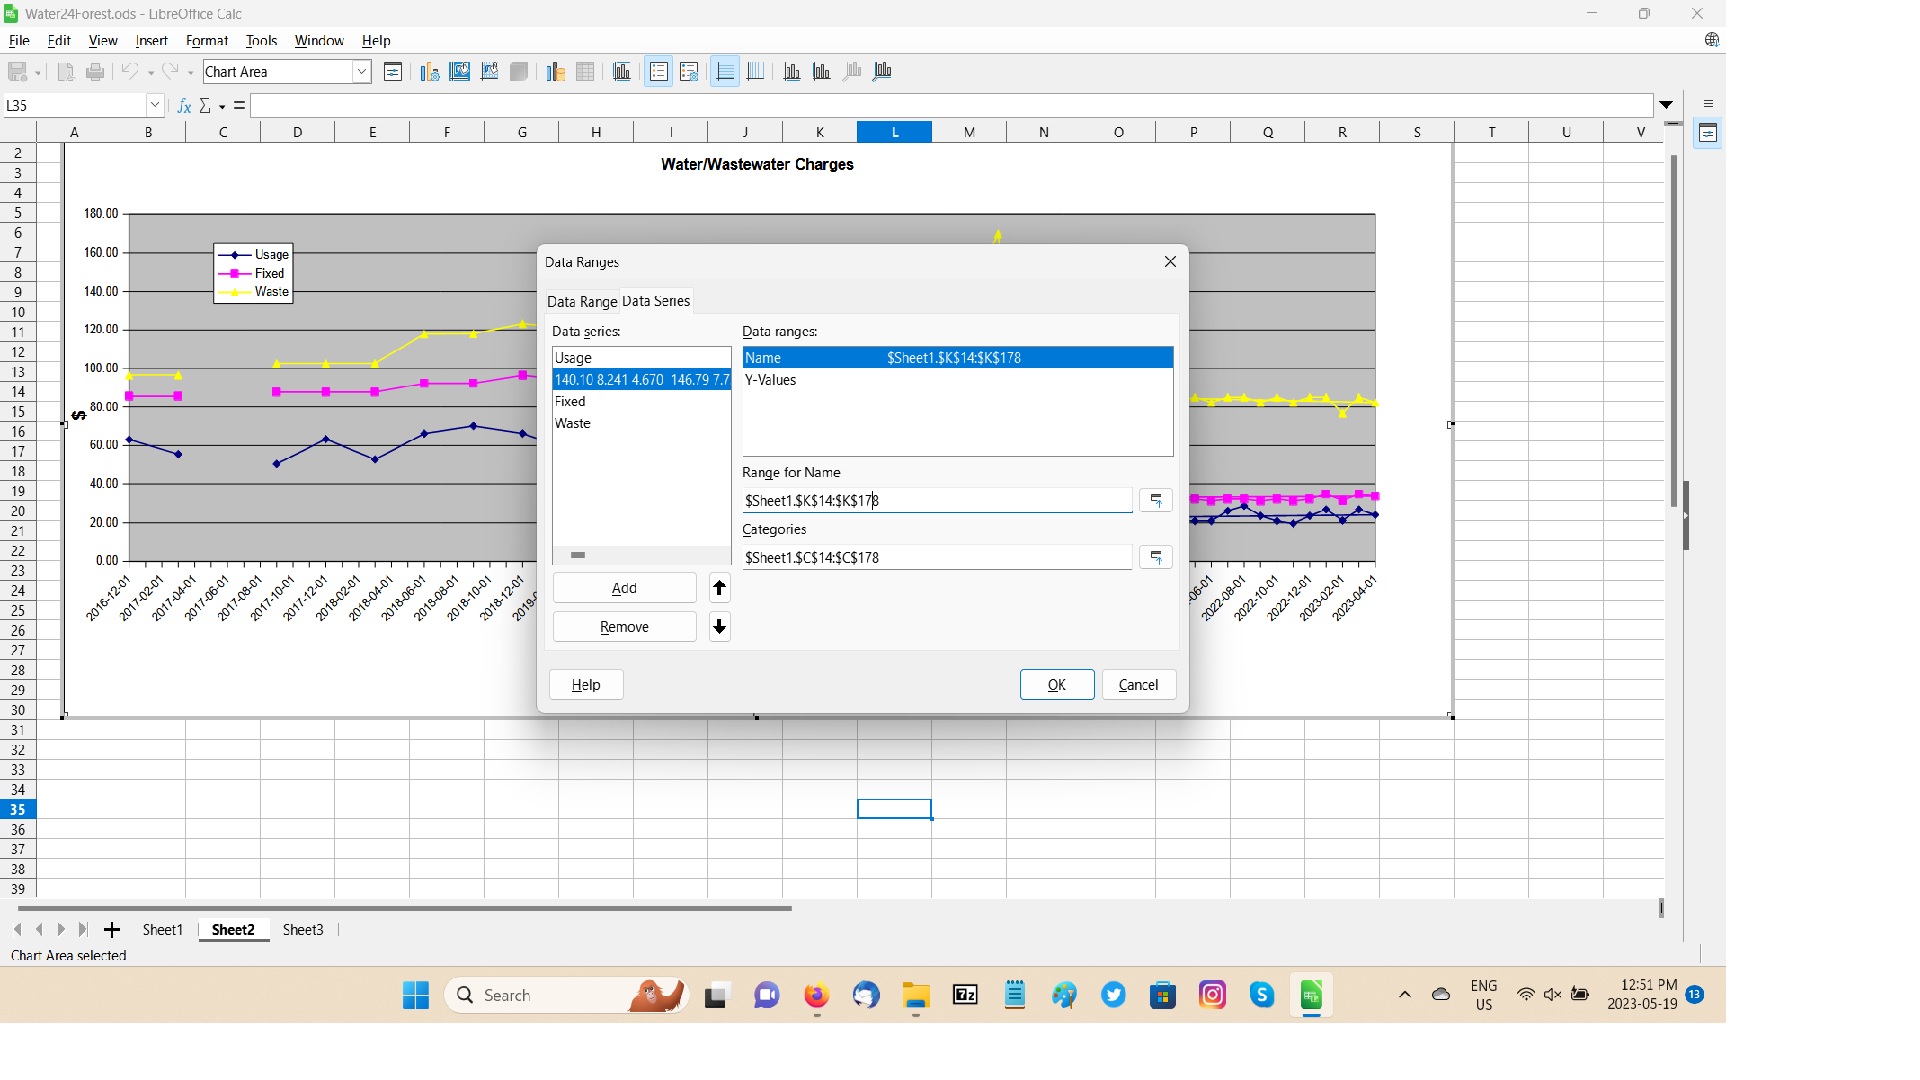The height and width of the screenshot is (1080, 1920).
Task: Launch Firefox from the taskbar
Action: (x=817, y=995)
